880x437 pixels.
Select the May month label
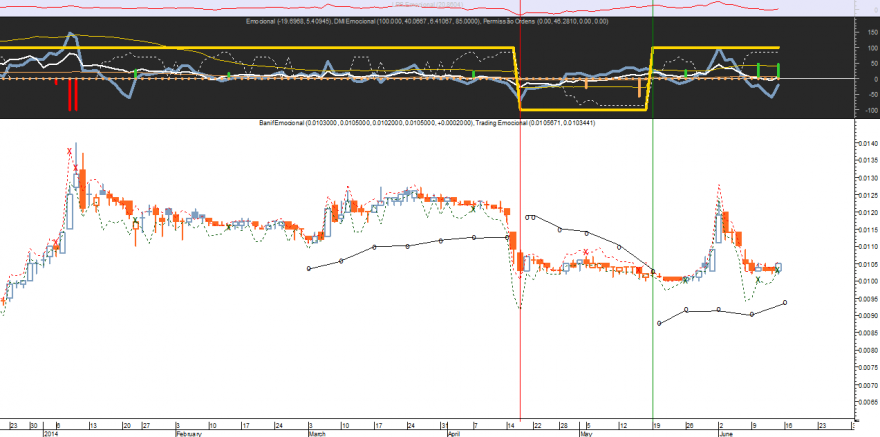586,434
